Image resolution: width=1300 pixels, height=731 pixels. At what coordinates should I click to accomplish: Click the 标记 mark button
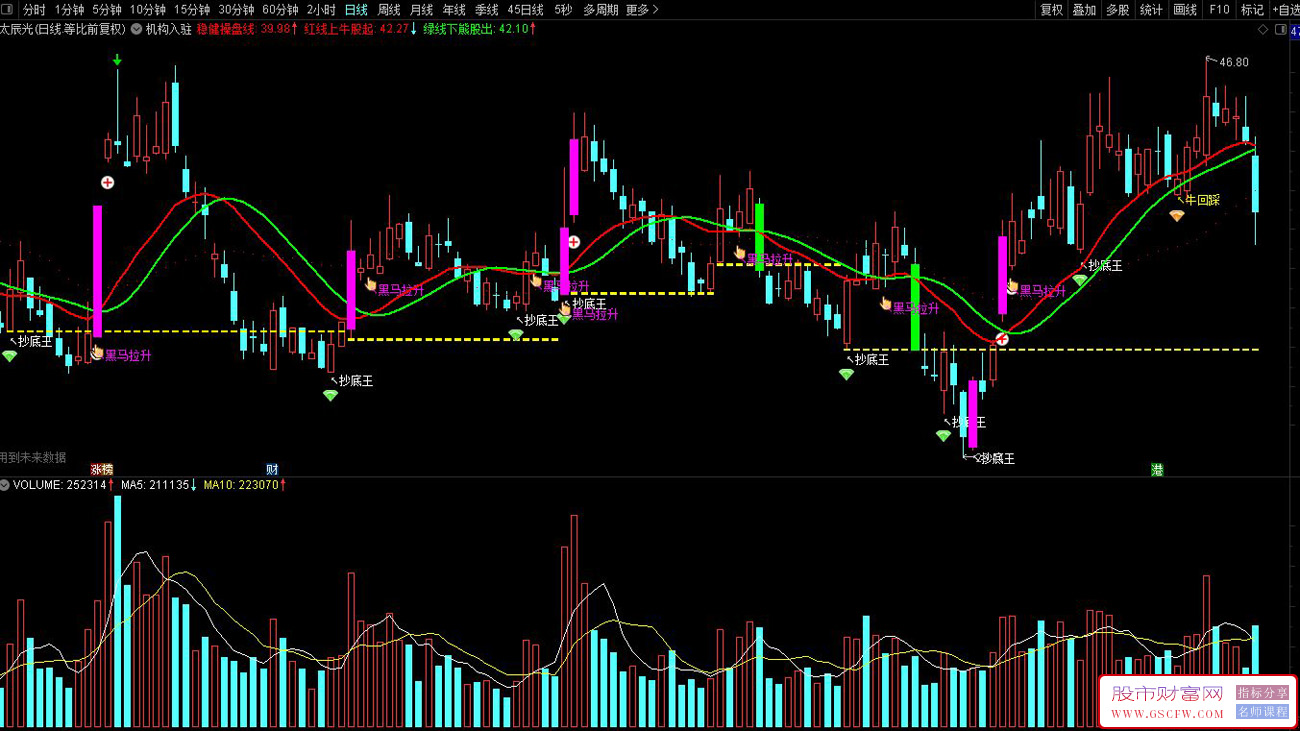1252,10
